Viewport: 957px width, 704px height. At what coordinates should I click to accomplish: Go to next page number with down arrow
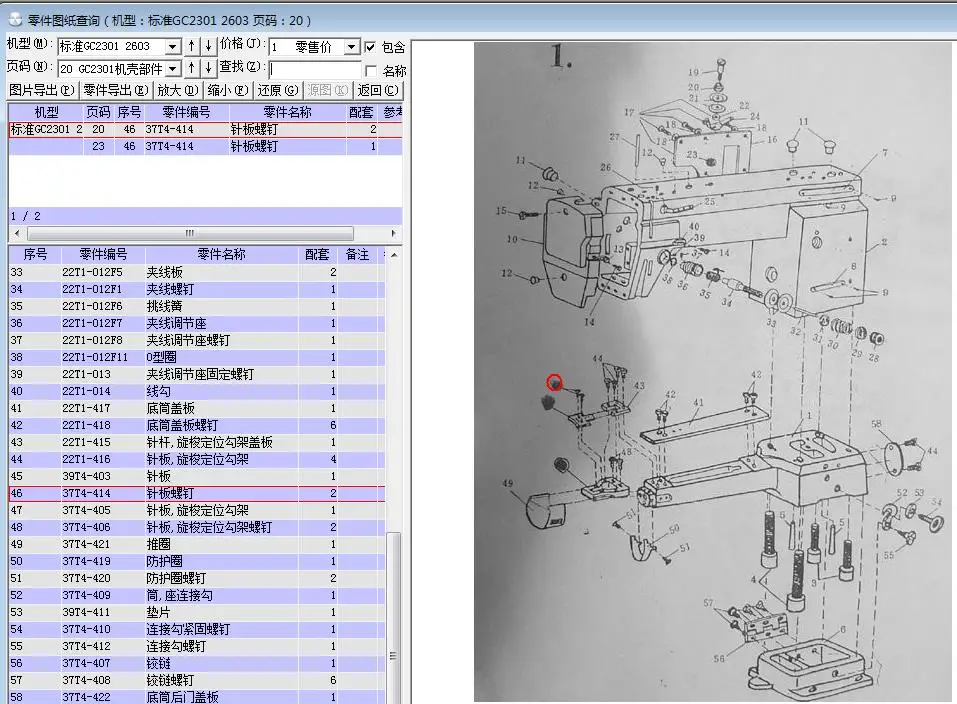point(208,68)
